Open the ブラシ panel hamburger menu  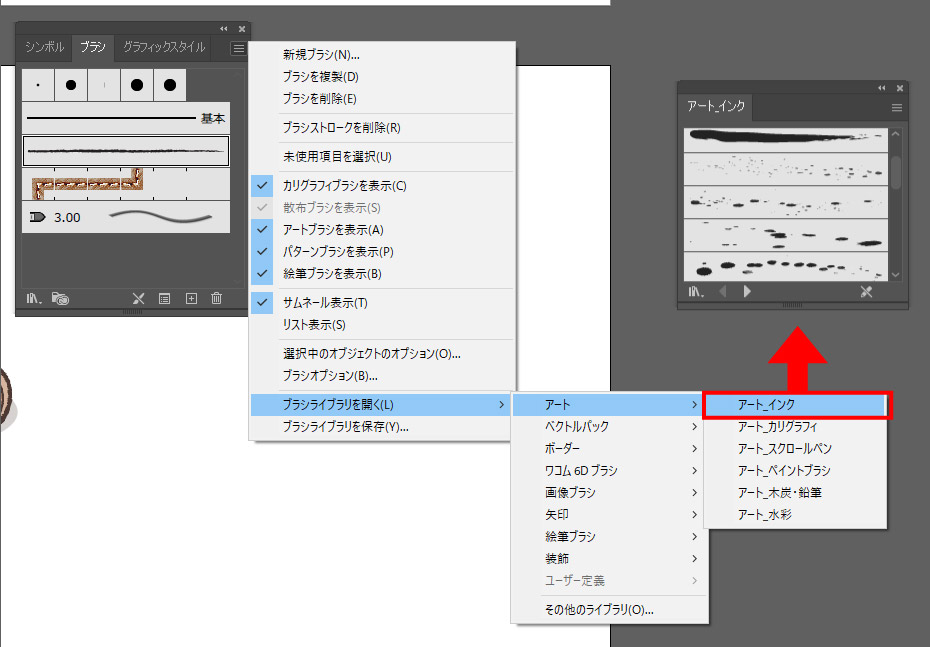(x=238, y=48)
